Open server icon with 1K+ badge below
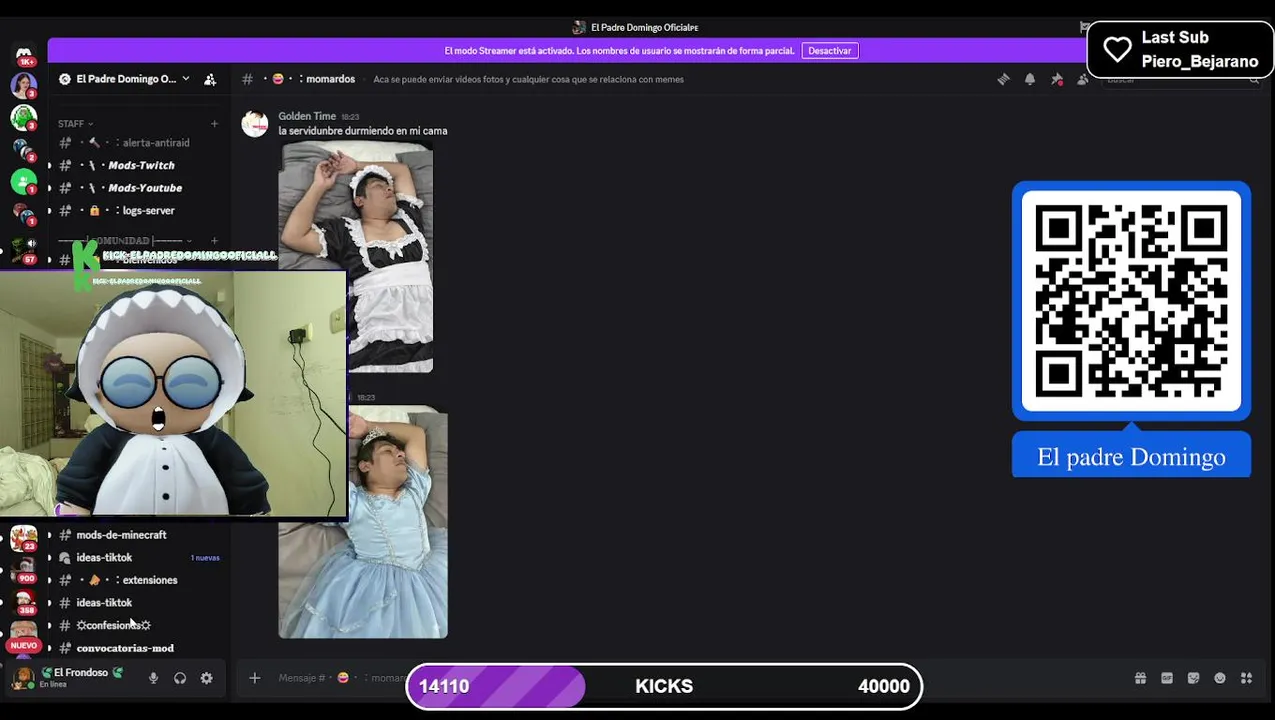Image resolution: width=1275 pixels, height=720 pixels. tap(24, 53)
